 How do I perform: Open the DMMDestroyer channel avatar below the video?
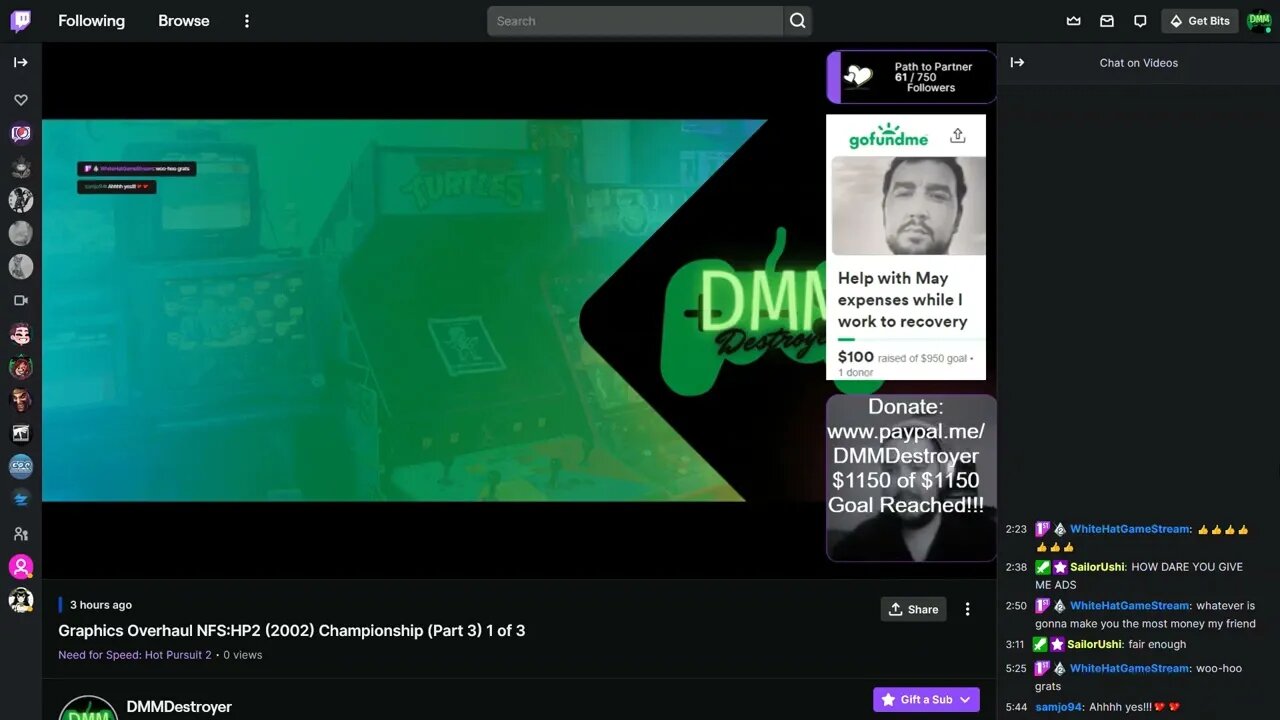88,707
